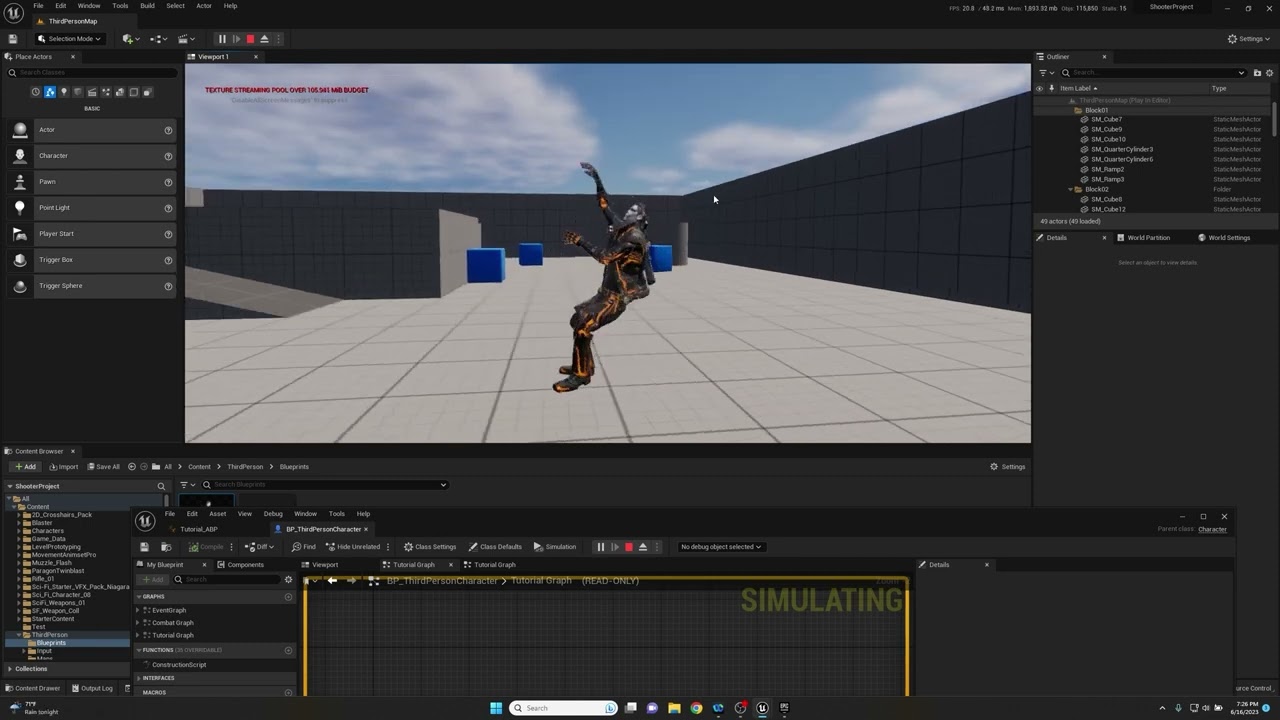Open the Actor menu in main menu bar
The width and height of the screenshot is (1280, 720).
click(204, 6)
